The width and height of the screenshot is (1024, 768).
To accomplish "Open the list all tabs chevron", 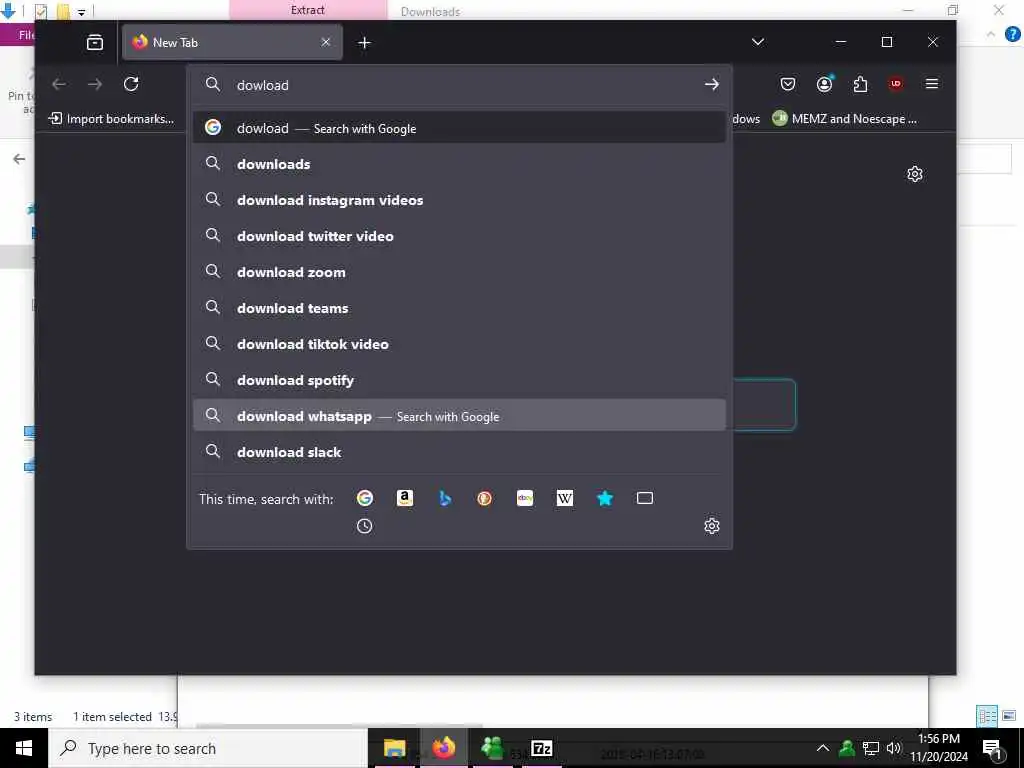I will coord(758,42).
